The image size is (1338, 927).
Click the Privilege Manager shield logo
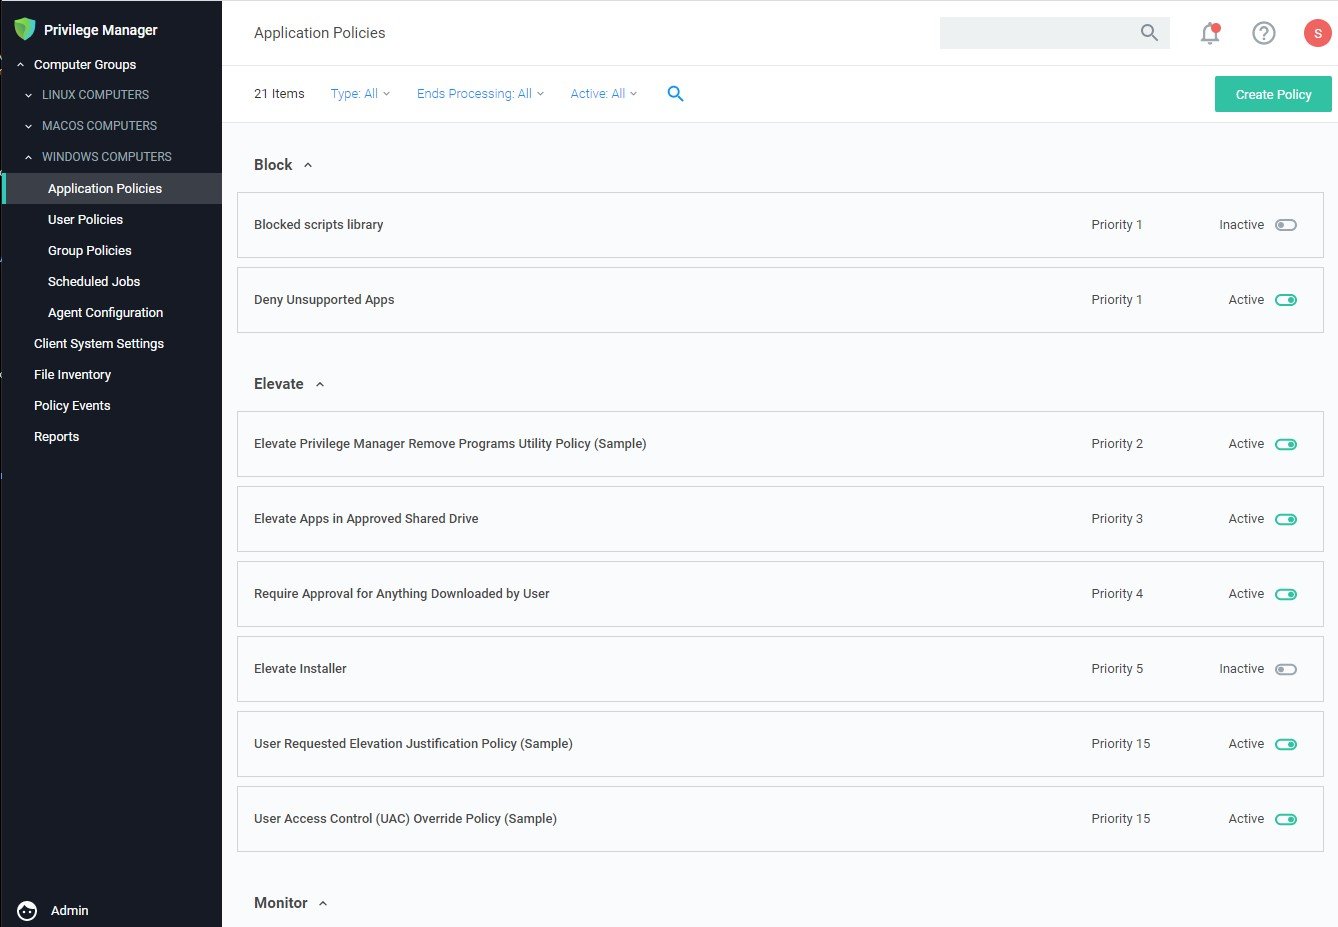25,29
